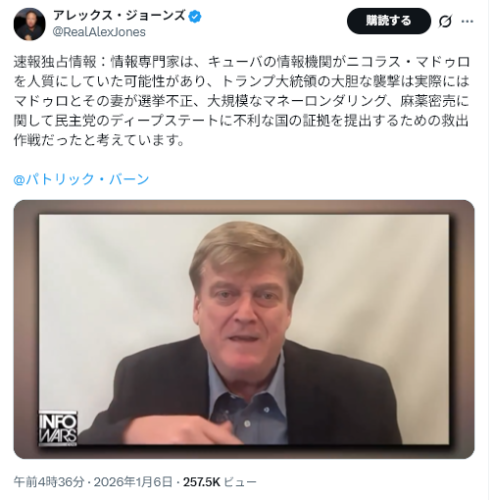493x500 pixels.
Task: Click the 2026年1月6日 post date
Action: [x=133, y=482]
